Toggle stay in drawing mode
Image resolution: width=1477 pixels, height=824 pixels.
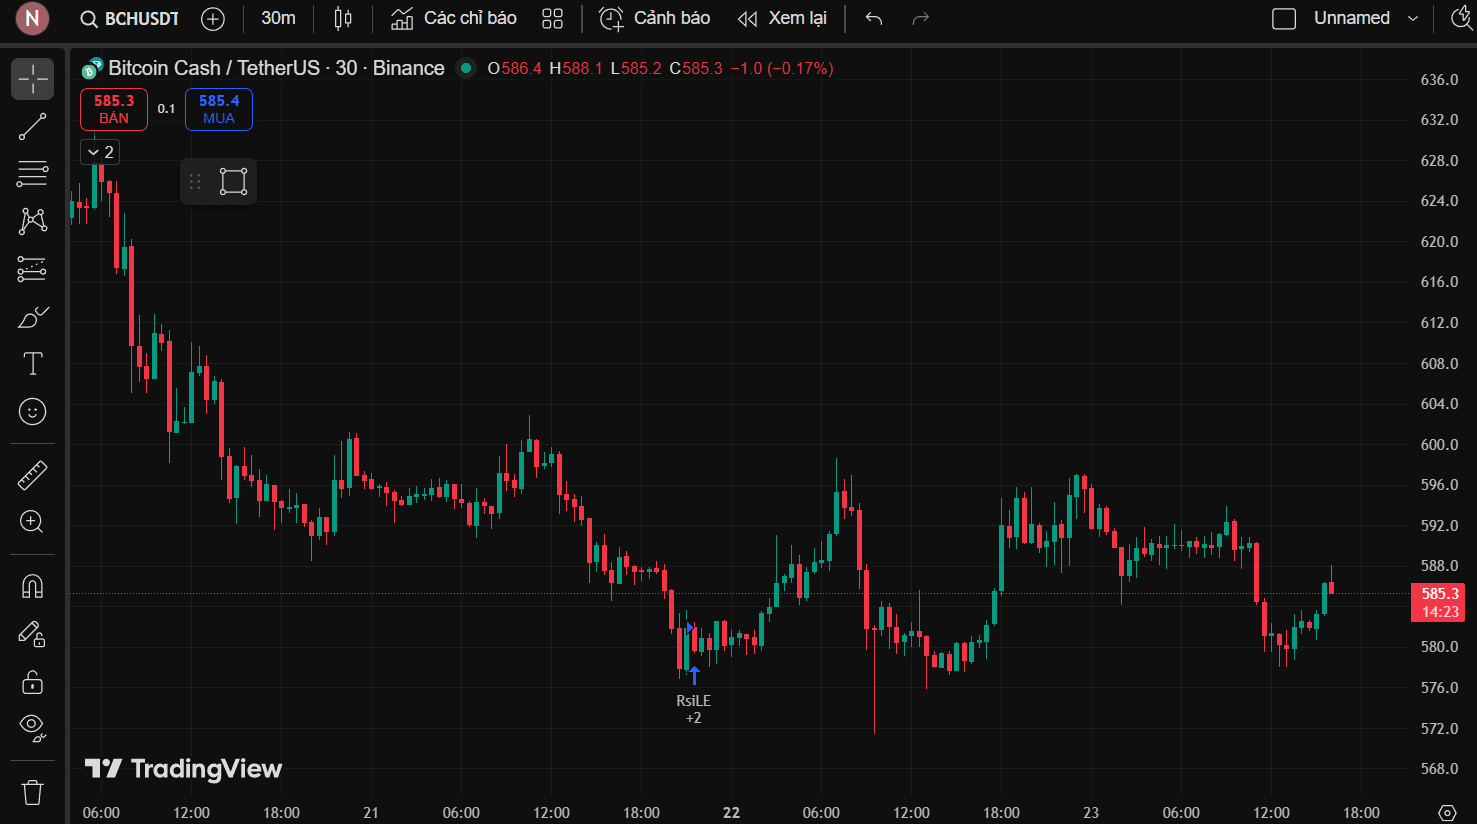tap(32, 634)
